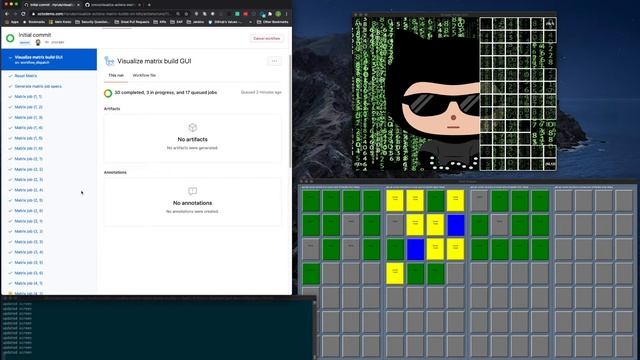This screenshot has height=360, width=640.
Task: Open the Security Question bookmarks folder
Action: 92,22
